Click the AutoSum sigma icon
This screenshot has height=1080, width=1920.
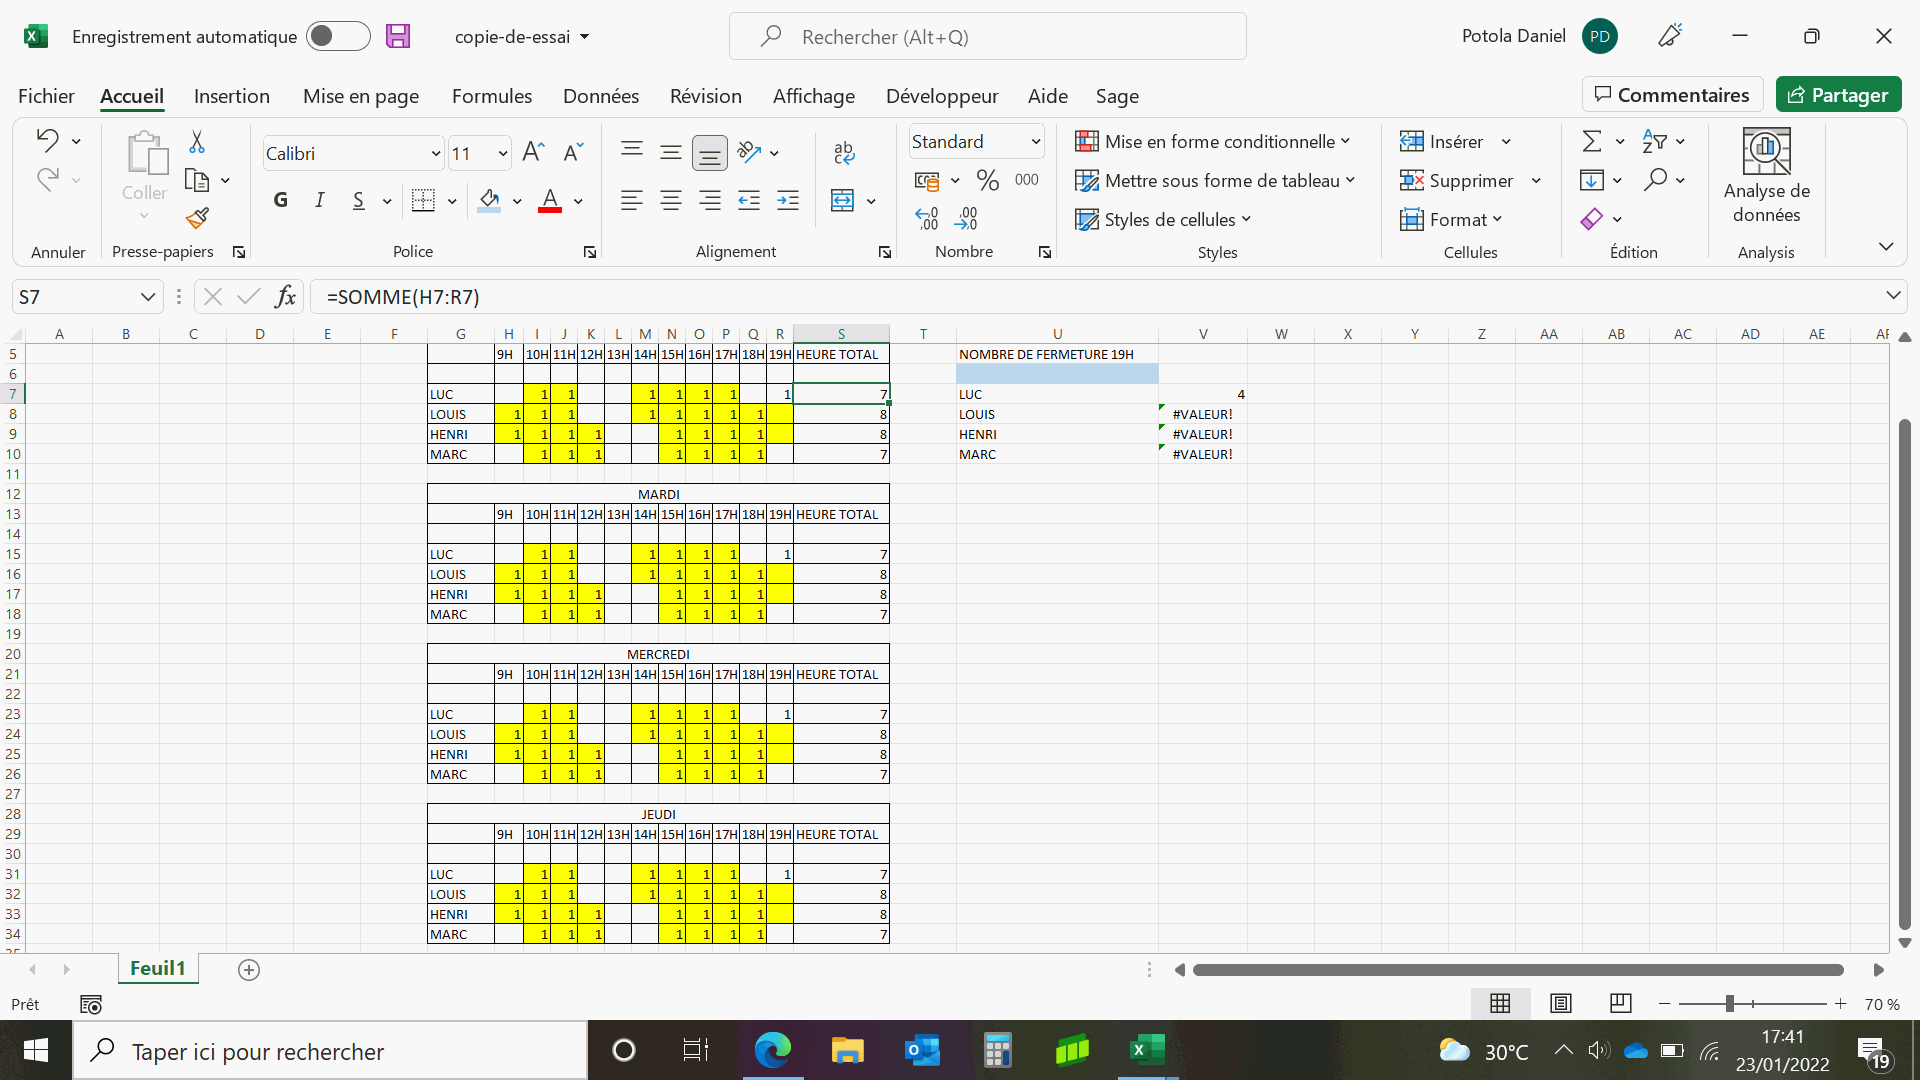[1592, 141]
